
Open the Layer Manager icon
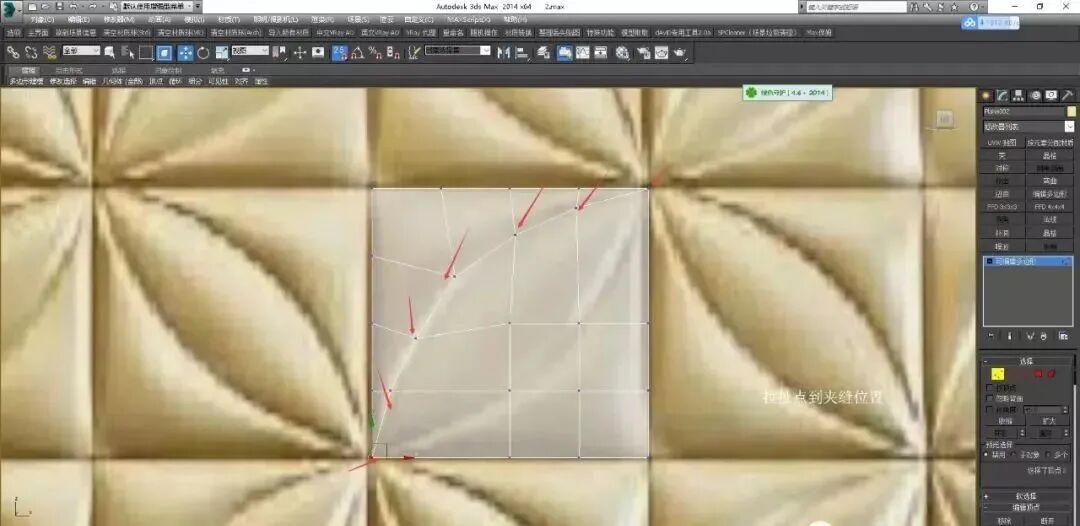coord(543,52)
